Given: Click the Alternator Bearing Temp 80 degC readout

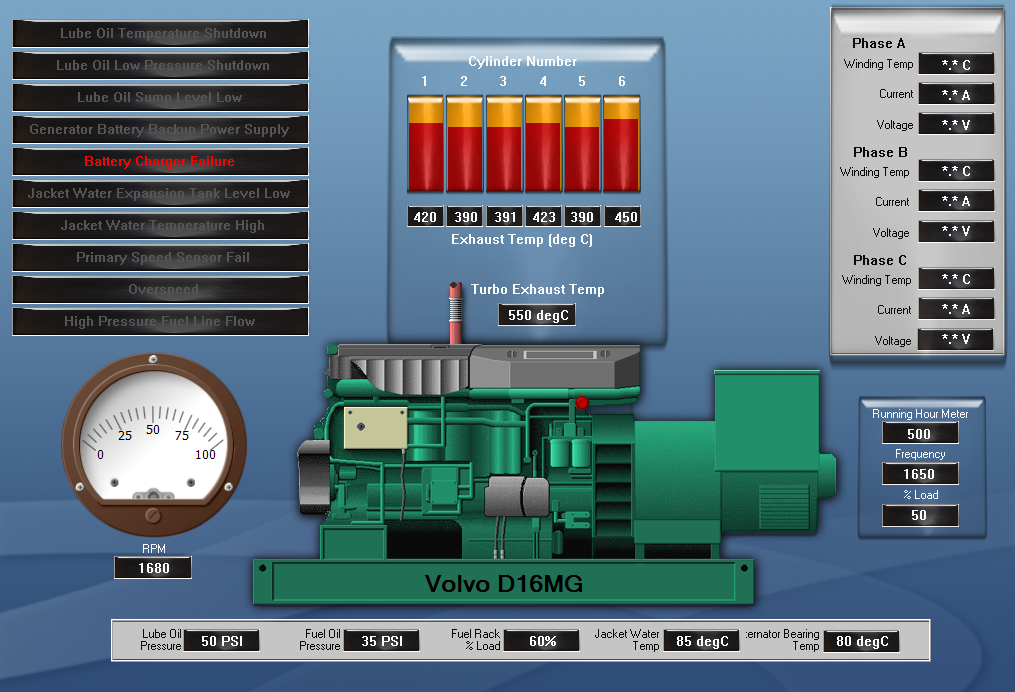Looking at the screenshot, I should 862,641.
